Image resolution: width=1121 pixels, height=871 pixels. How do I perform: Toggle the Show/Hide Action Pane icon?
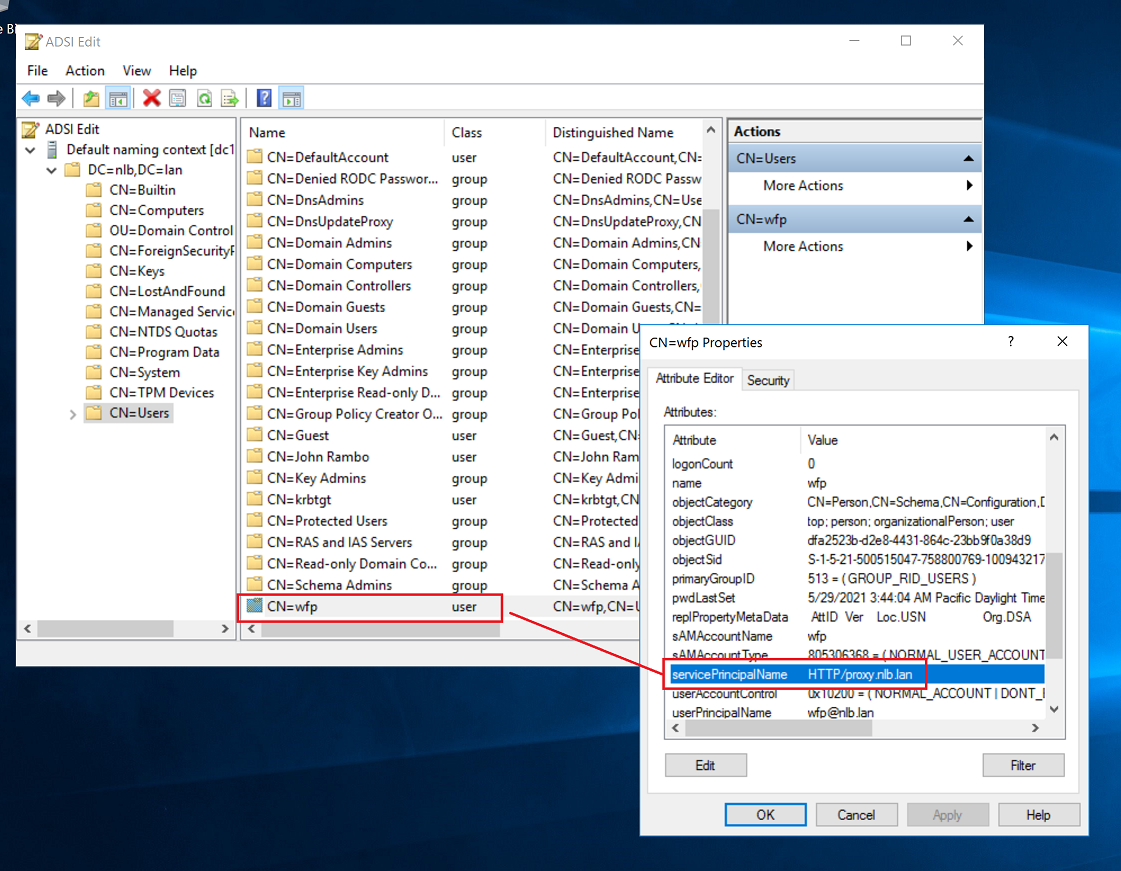click(x=291, y=98)
